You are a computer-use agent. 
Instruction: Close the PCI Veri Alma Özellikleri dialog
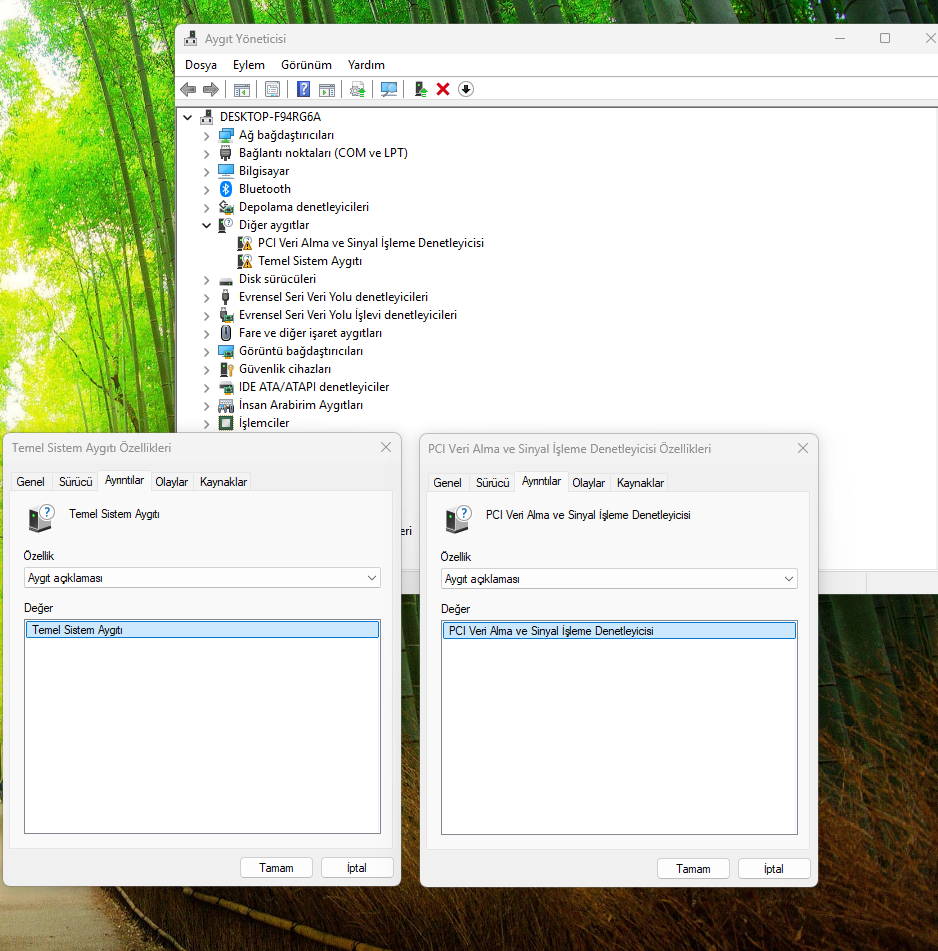click(x=803, y=448)
